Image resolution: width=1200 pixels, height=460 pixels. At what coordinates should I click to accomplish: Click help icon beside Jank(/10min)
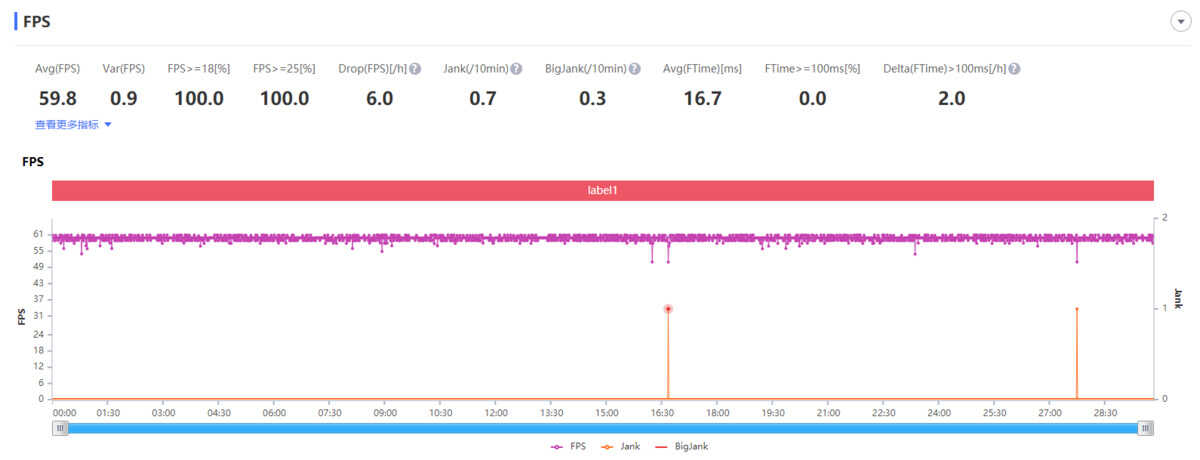point(516,69)
